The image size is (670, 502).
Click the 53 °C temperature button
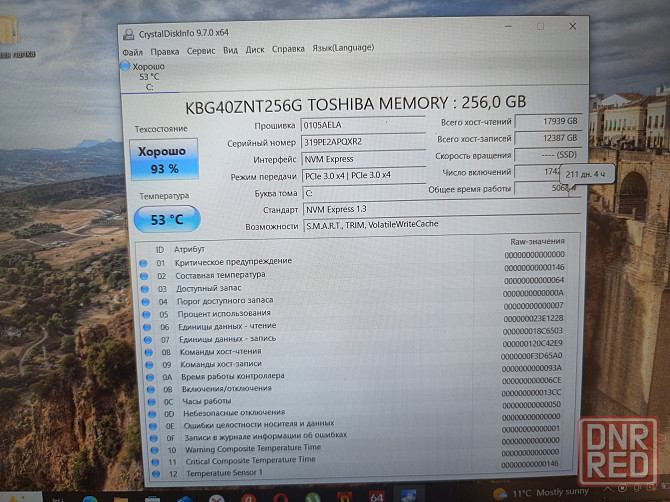click(x=166, y=218)
